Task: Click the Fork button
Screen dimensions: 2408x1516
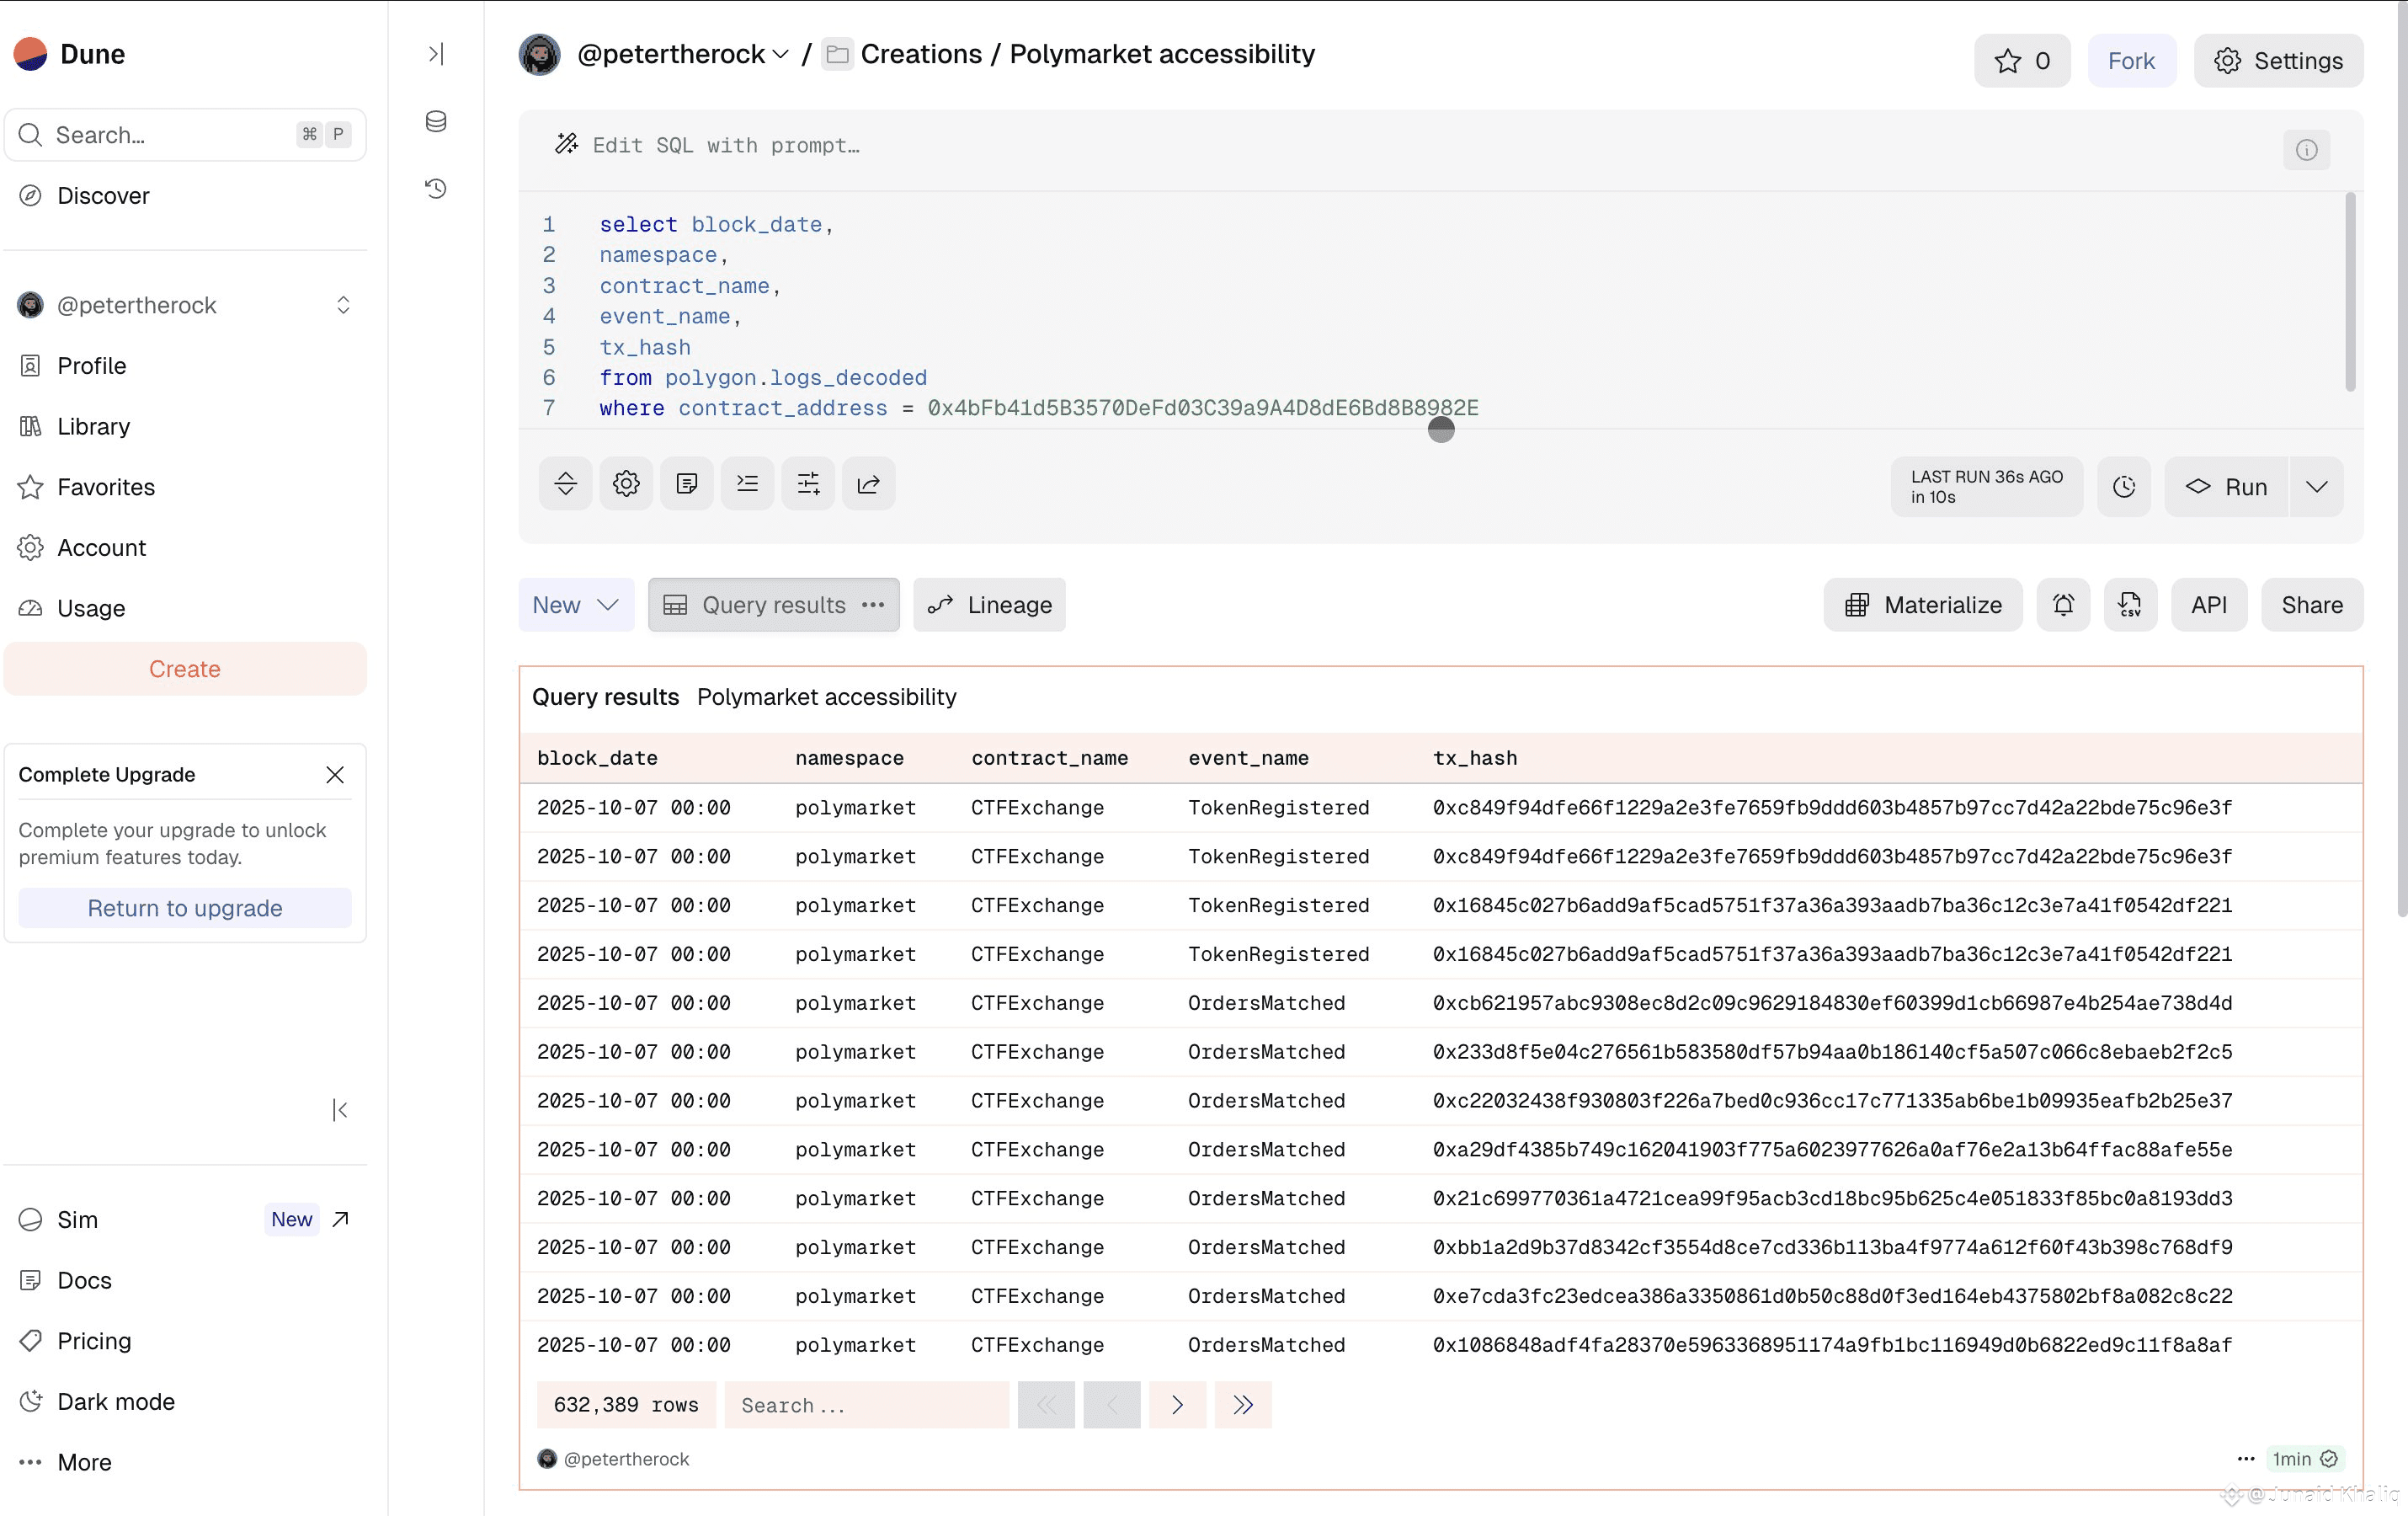Action: point(2131,61)
